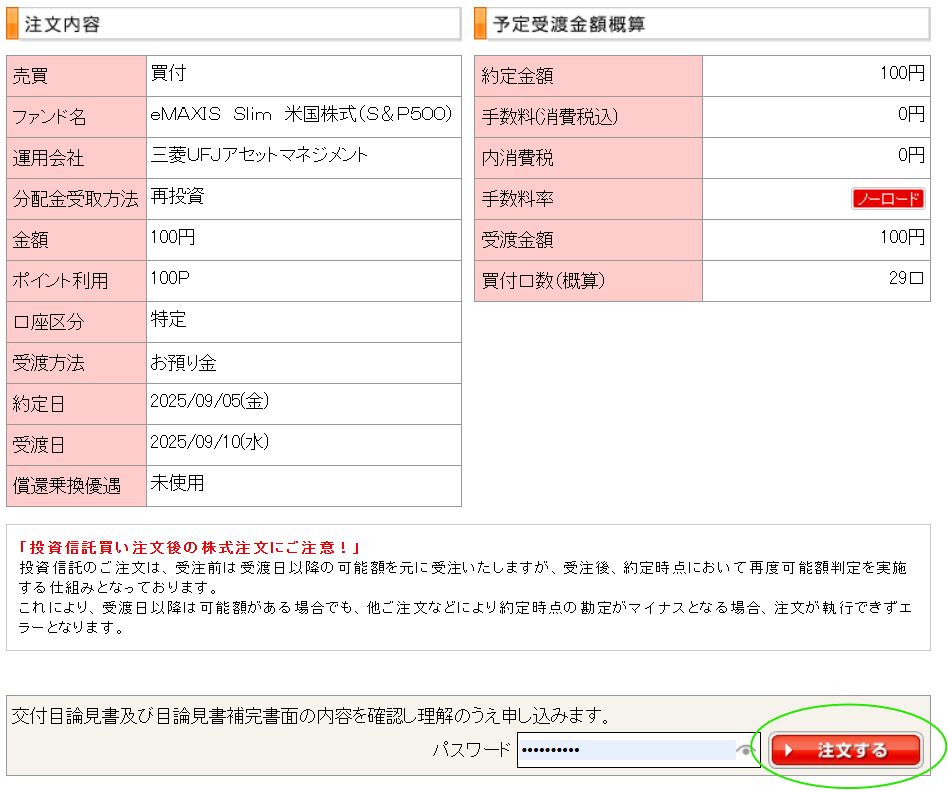Click the 手数料率 row label

518,199
